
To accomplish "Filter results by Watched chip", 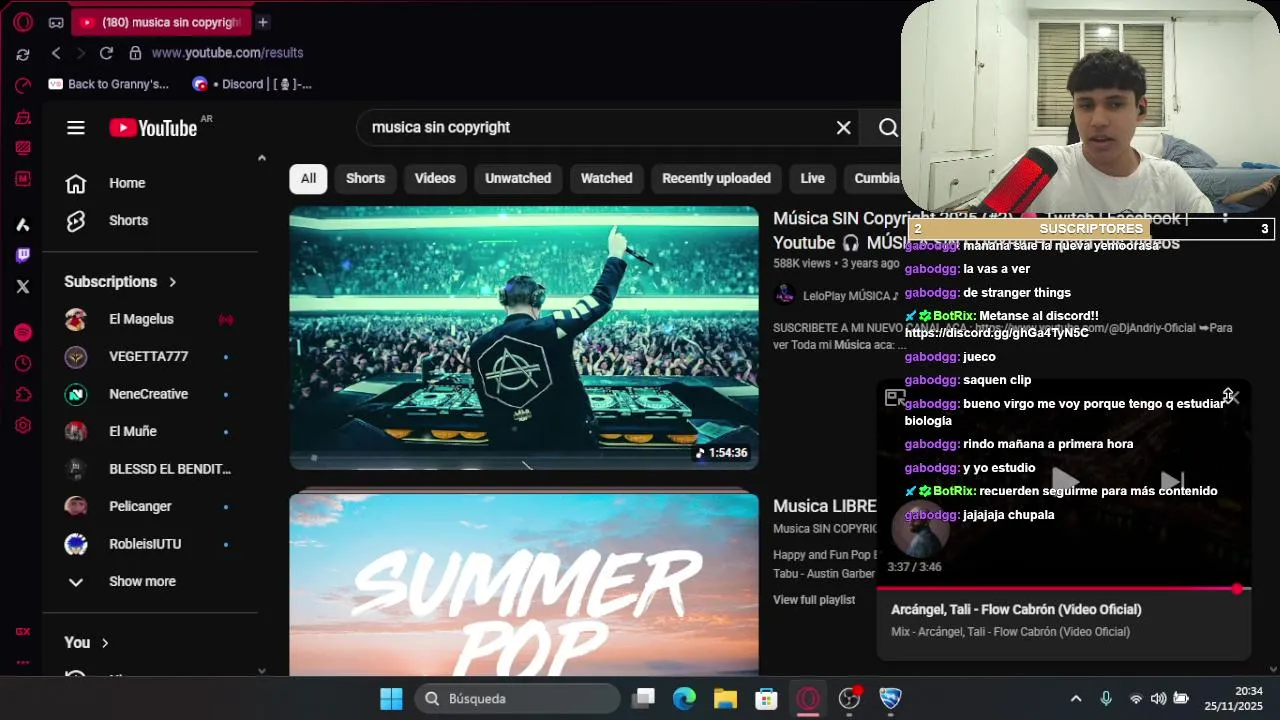I will [606, 178].
